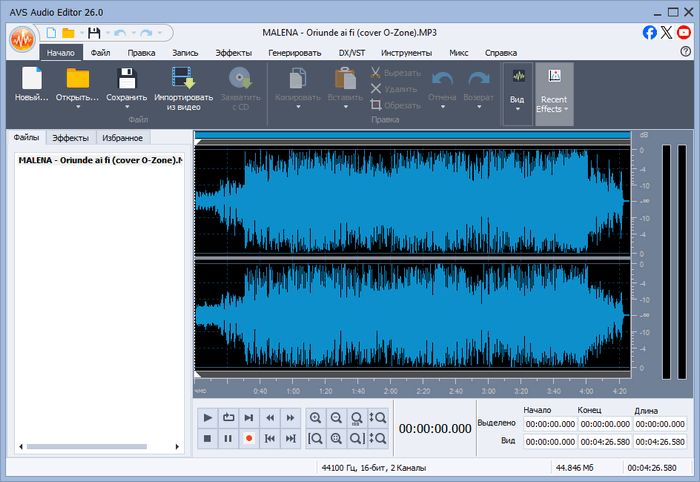The width and height of the screenshot is (700, 482).
Task: Expand the Save button dropdown arrow
Action: point(127,108)
